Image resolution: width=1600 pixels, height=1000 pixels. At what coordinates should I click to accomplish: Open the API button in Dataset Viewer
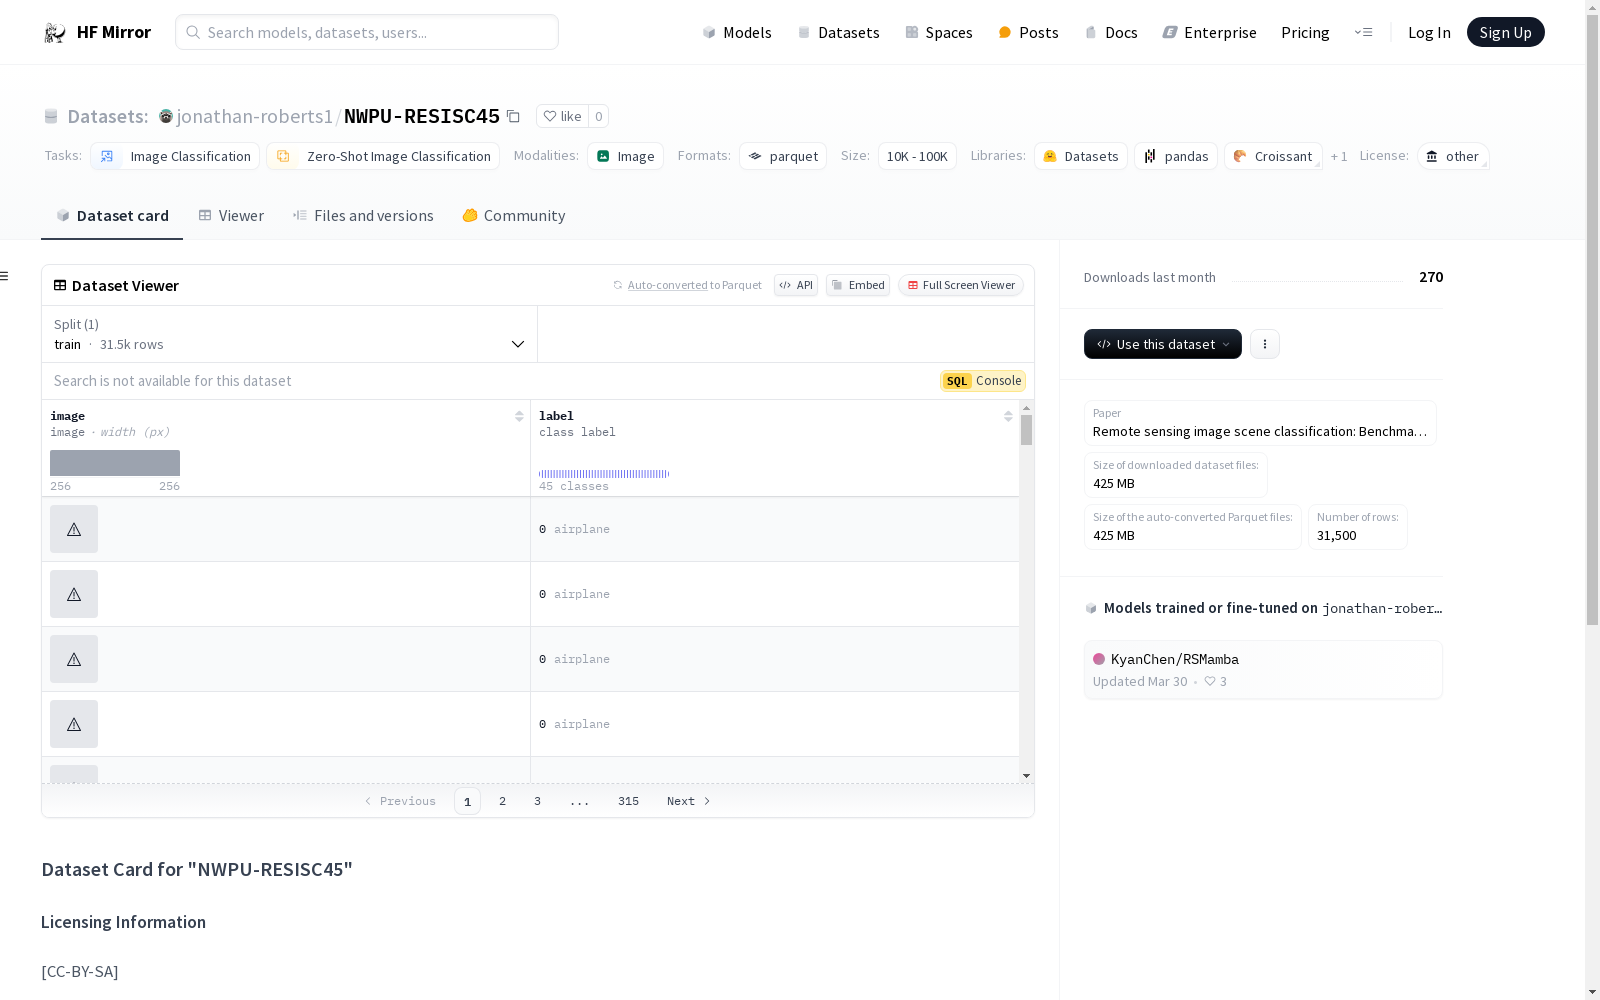(x=796, y=285)
